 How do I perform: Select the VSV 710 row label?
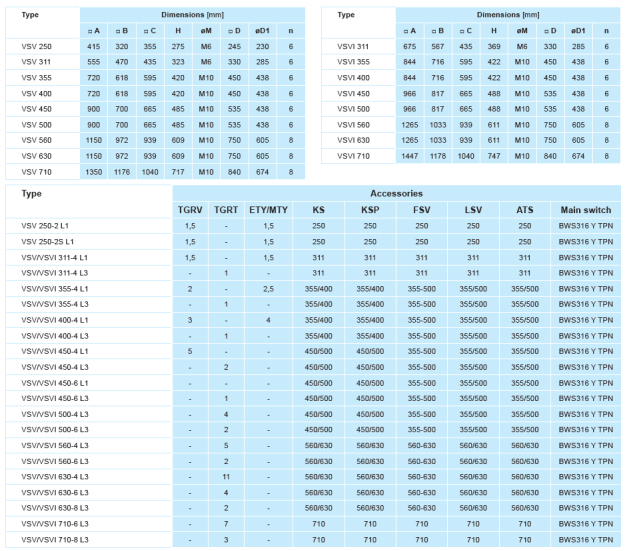[36, 172]
